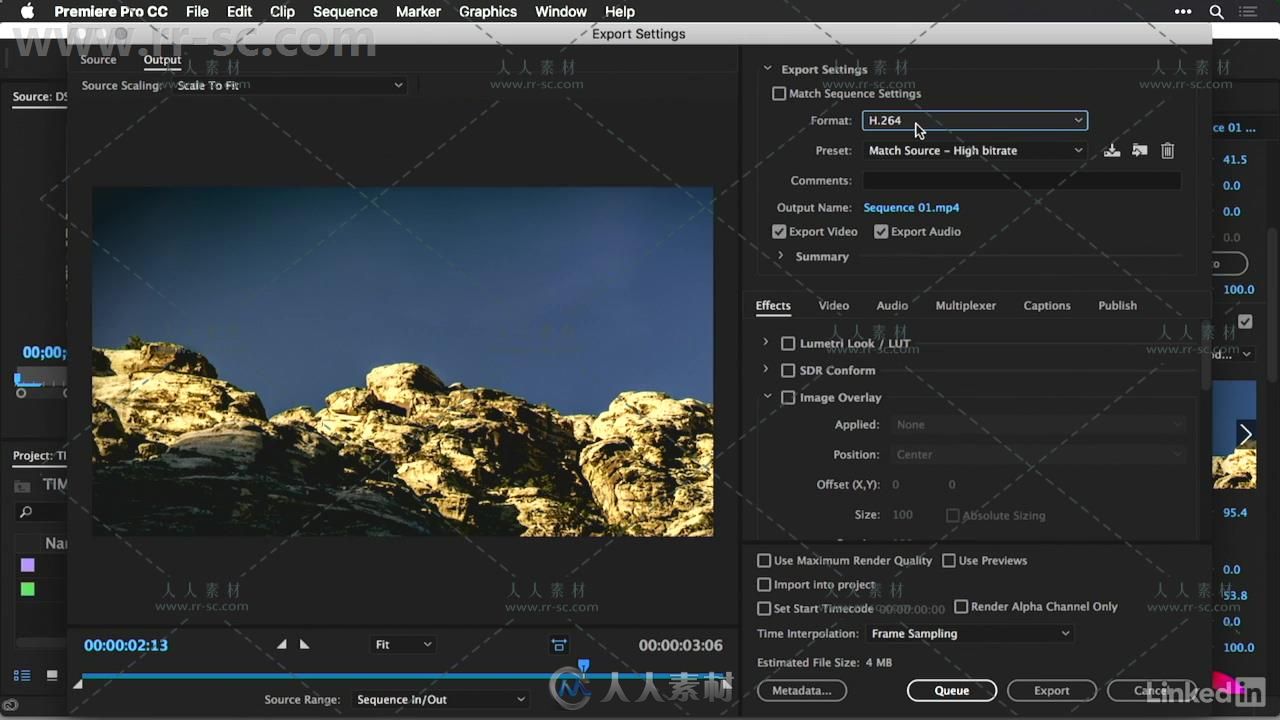
Task: Click the Save Preset icon
Action: pos(1111,150)
